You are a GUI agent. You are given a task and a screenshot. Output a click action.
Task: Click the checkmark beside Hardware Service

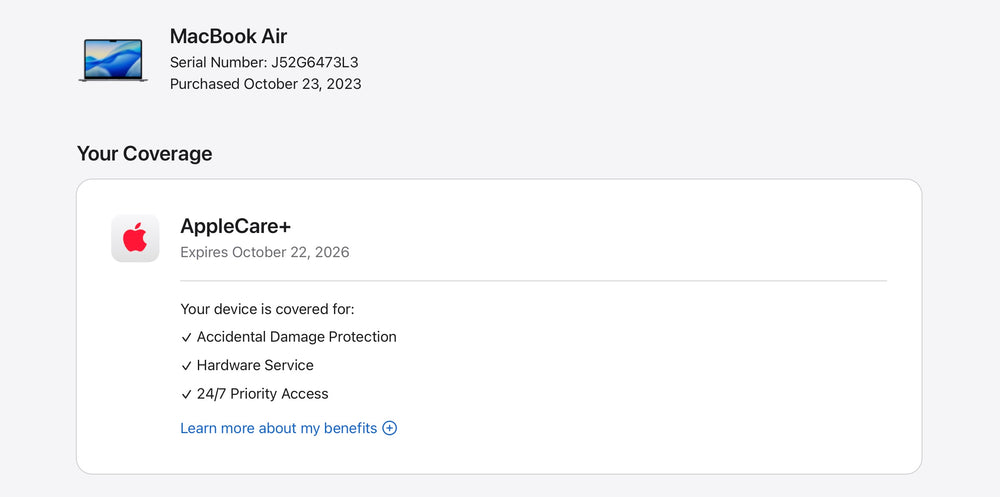pos(186,366)
